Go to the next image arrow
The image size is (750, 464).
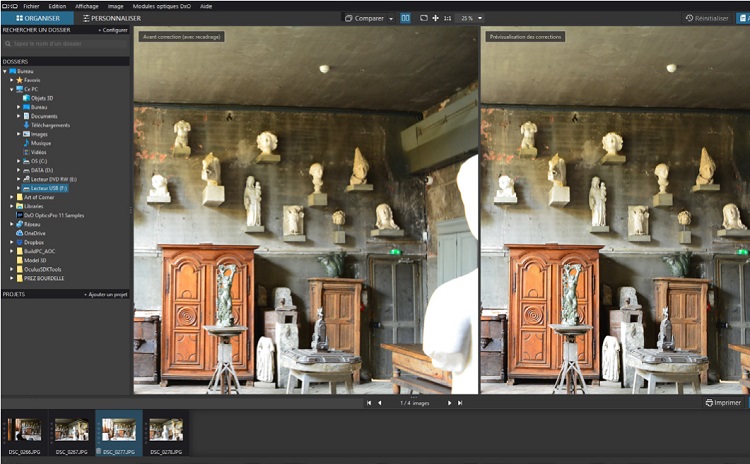click(x=449, y=402)
